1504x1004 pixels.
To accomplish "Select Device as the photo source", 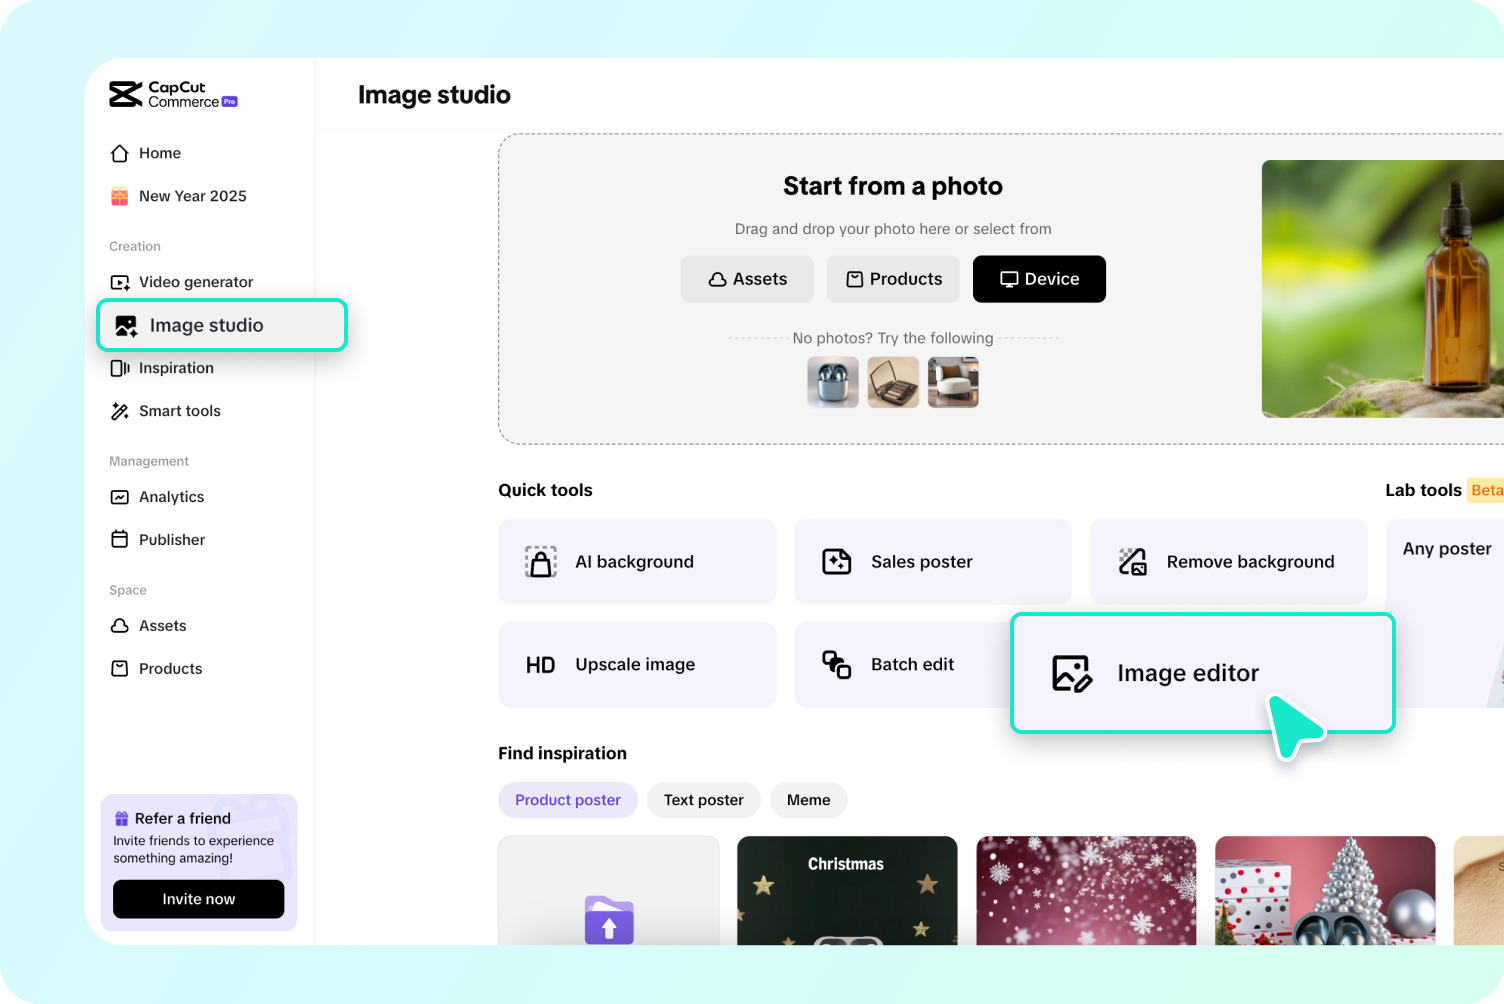I will click(x=1039, y=279).
